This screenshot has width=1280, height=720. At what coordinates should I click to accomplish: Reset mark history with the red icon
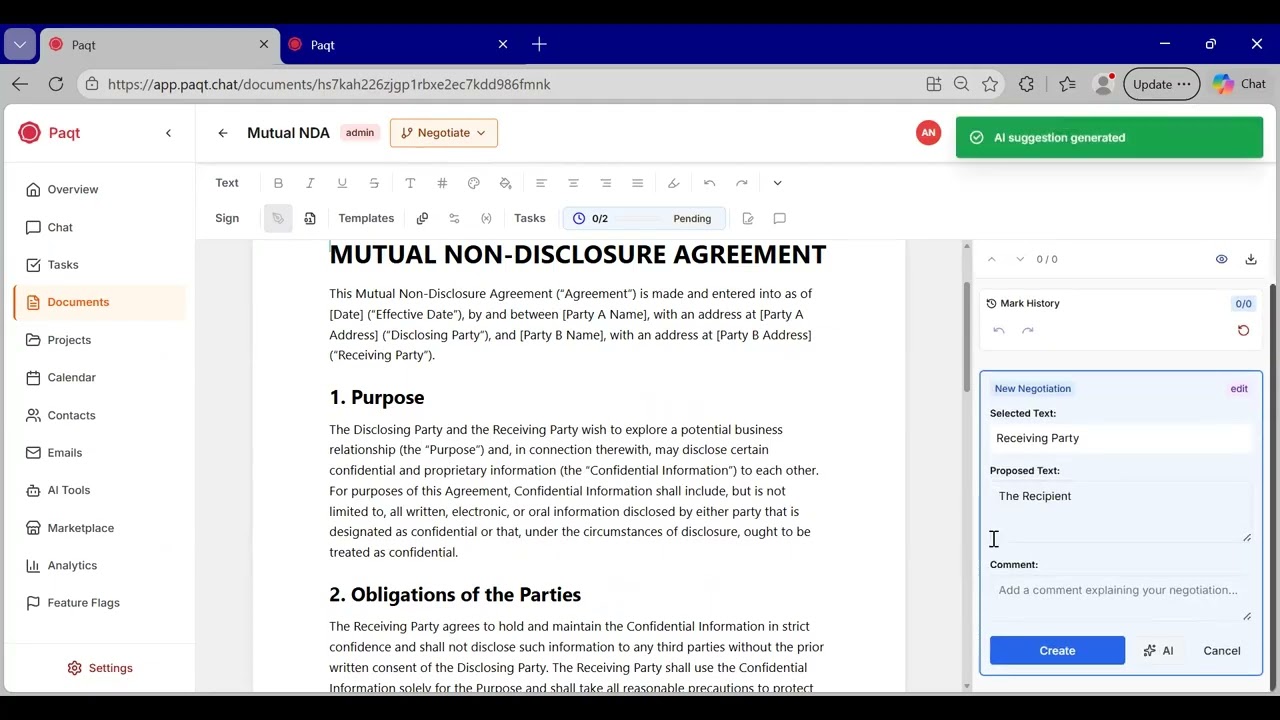[1243, 330]
